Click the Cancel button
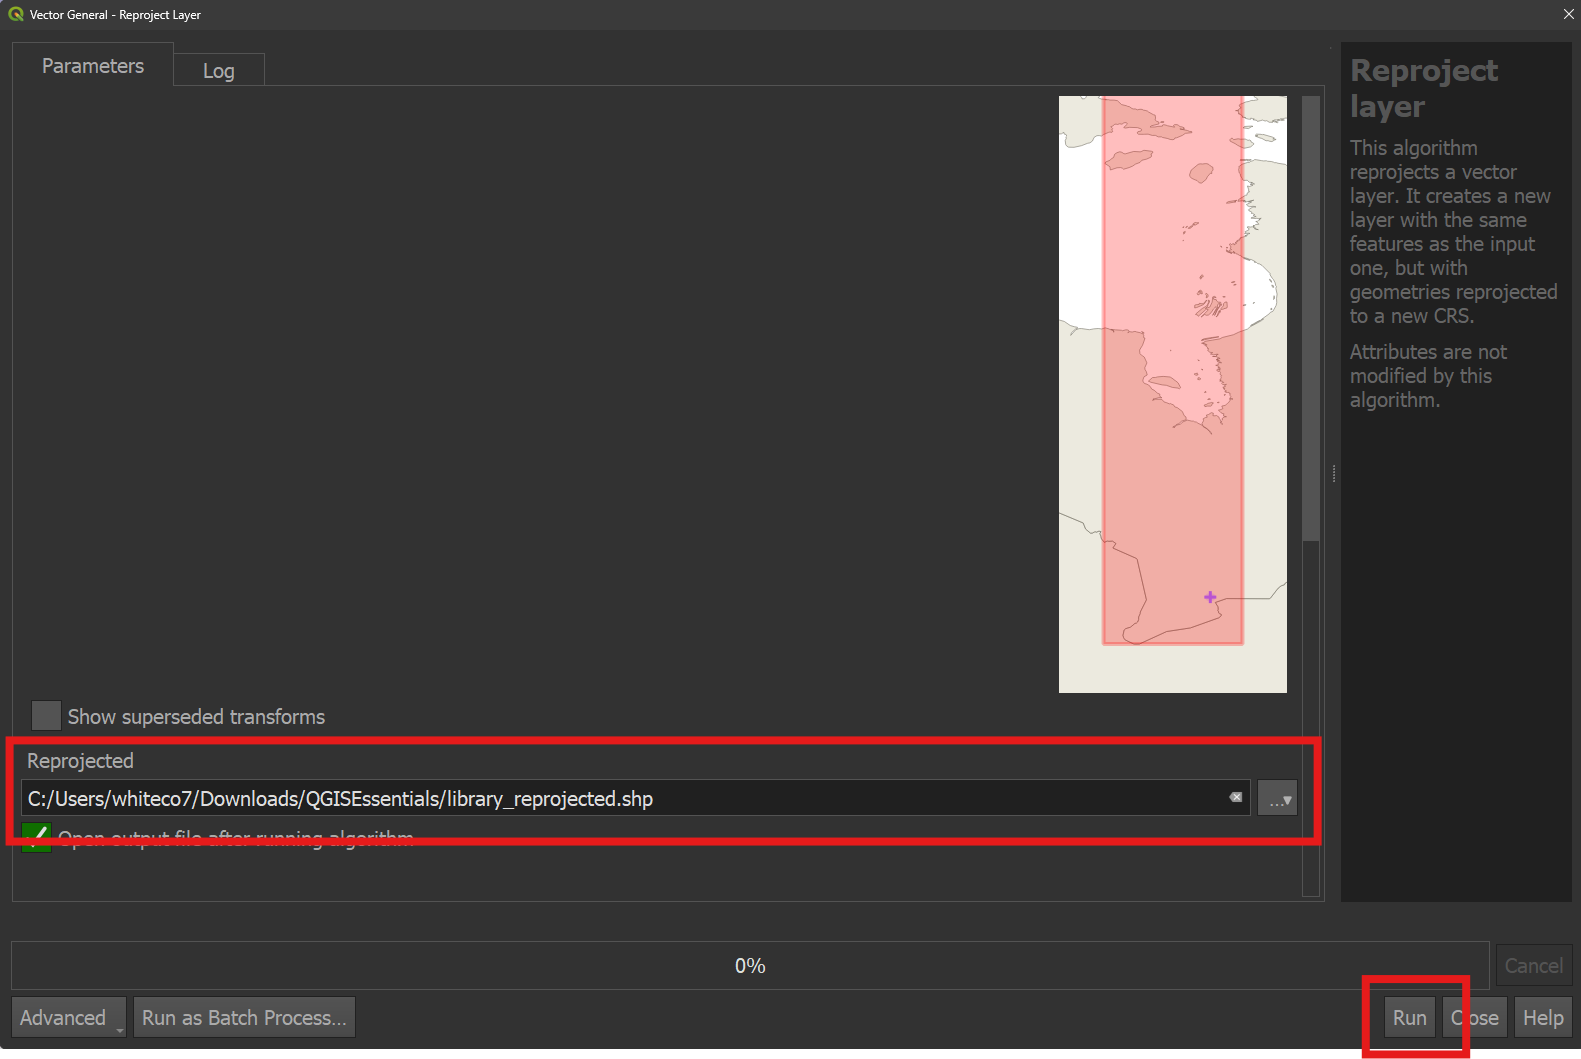The image size is (1581, 1059). (1533, 965)
